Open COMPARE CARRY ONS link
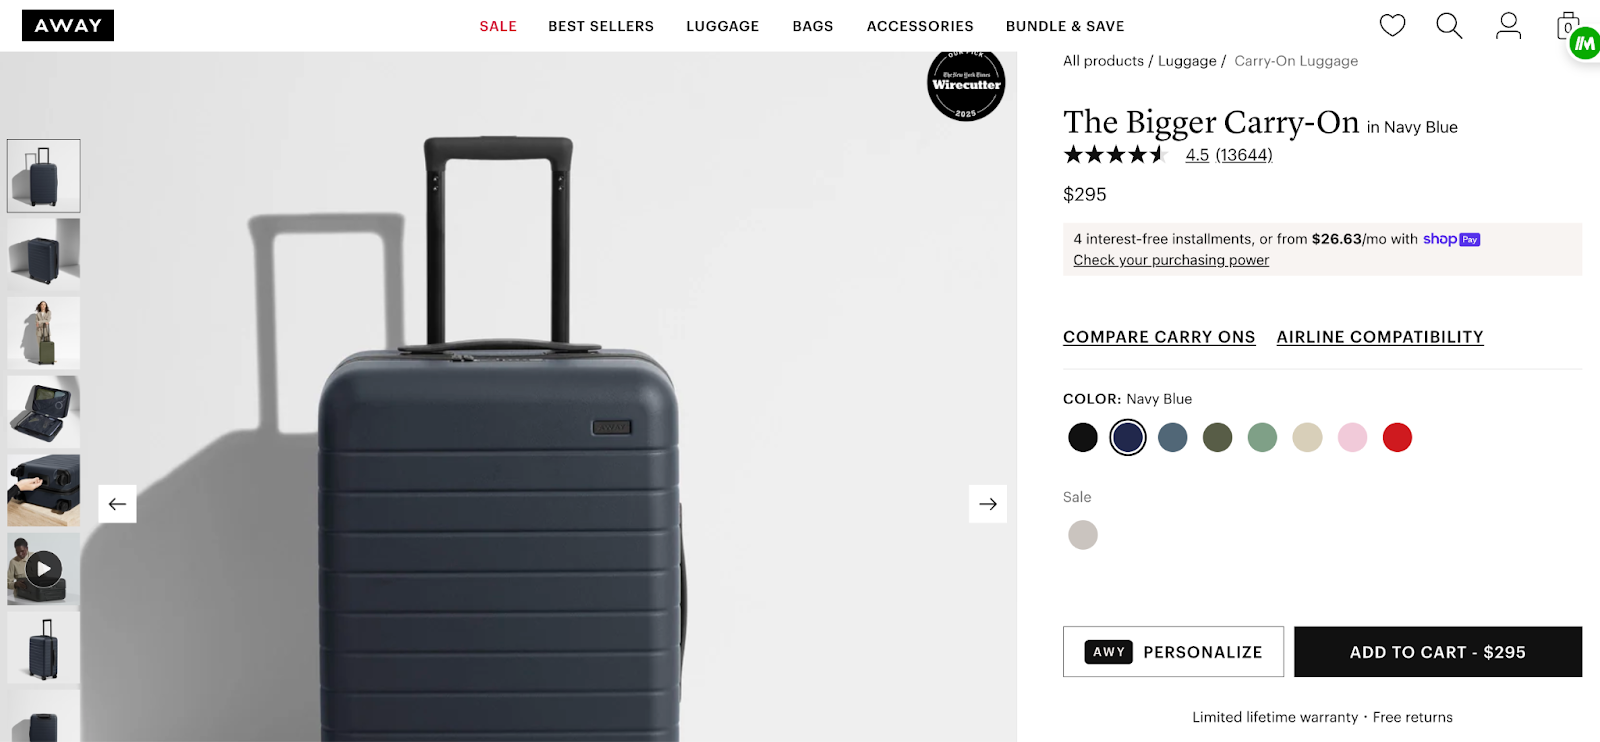Screen dimensions: 1600x742 click(1159, 337)
